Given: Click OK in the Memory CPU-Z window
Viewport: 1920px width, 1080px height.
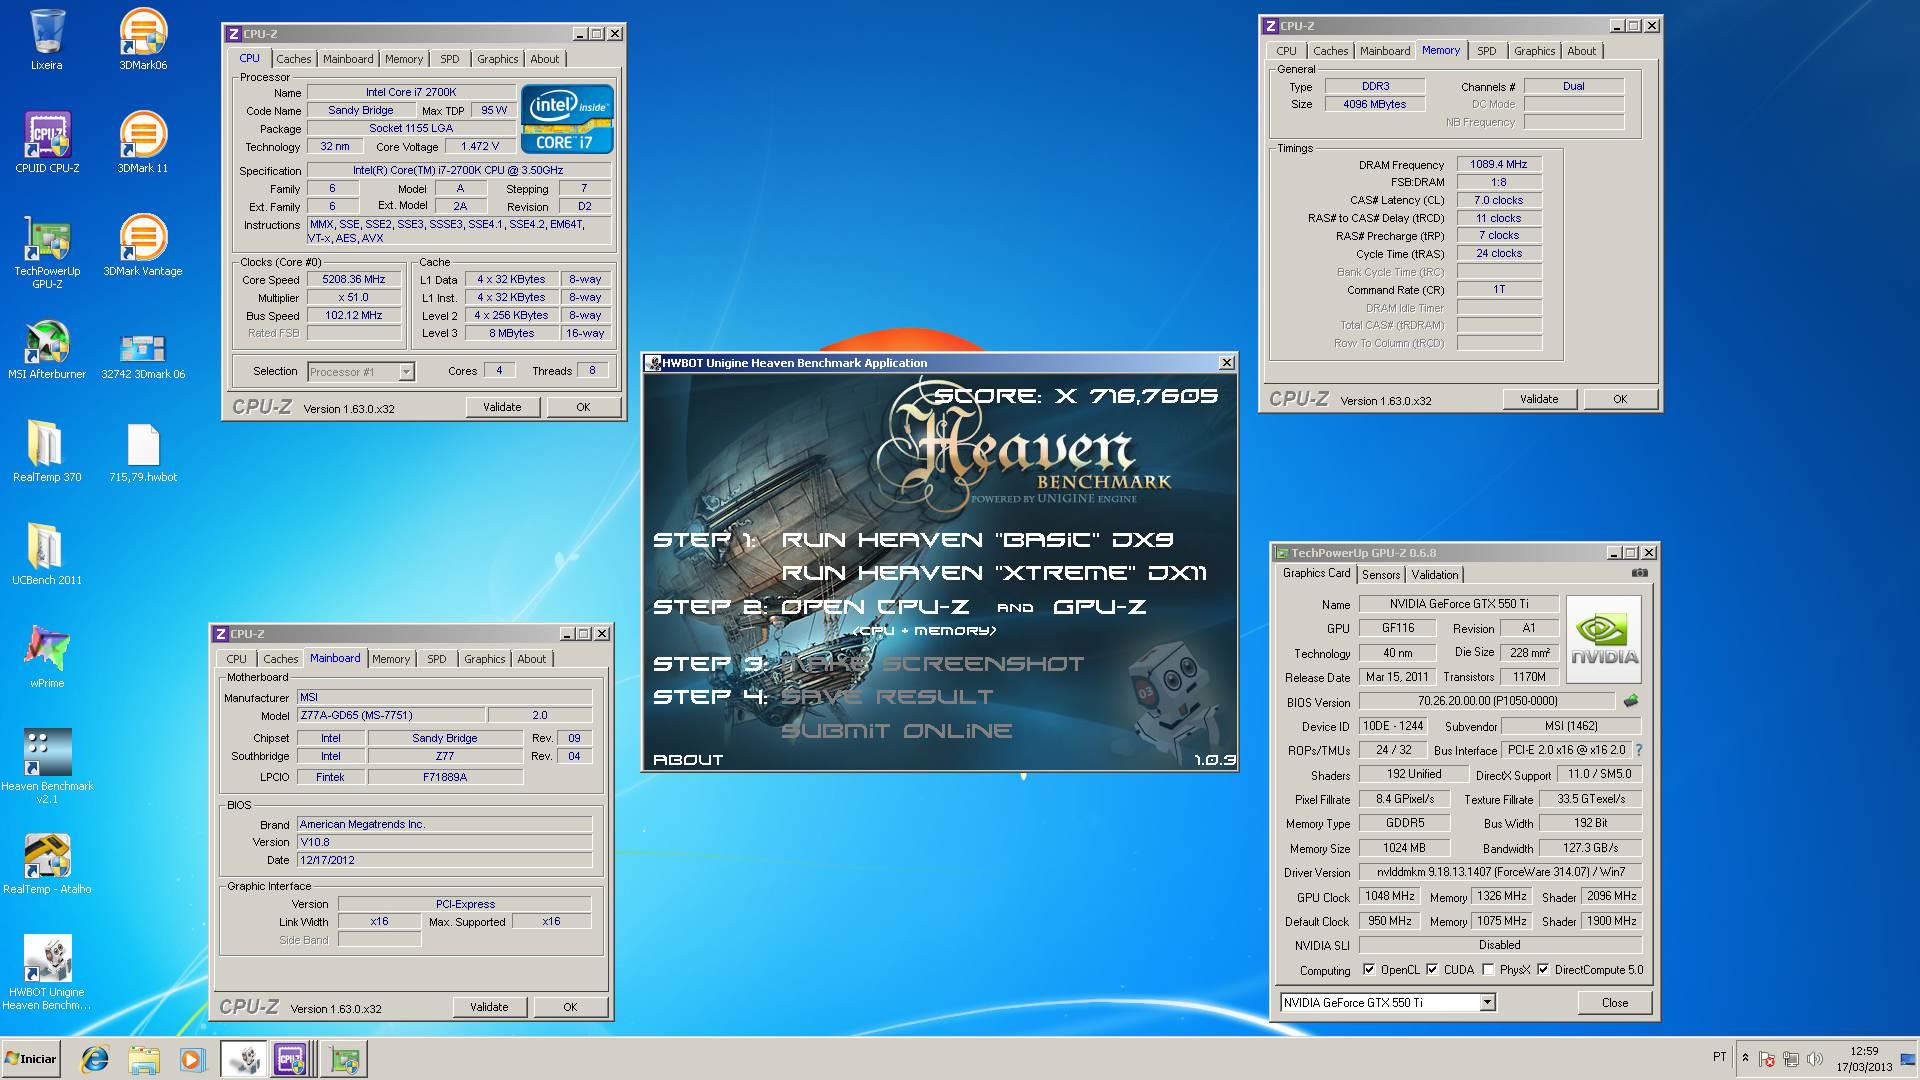Looking at the screenshot, I should pos(1620,399).
